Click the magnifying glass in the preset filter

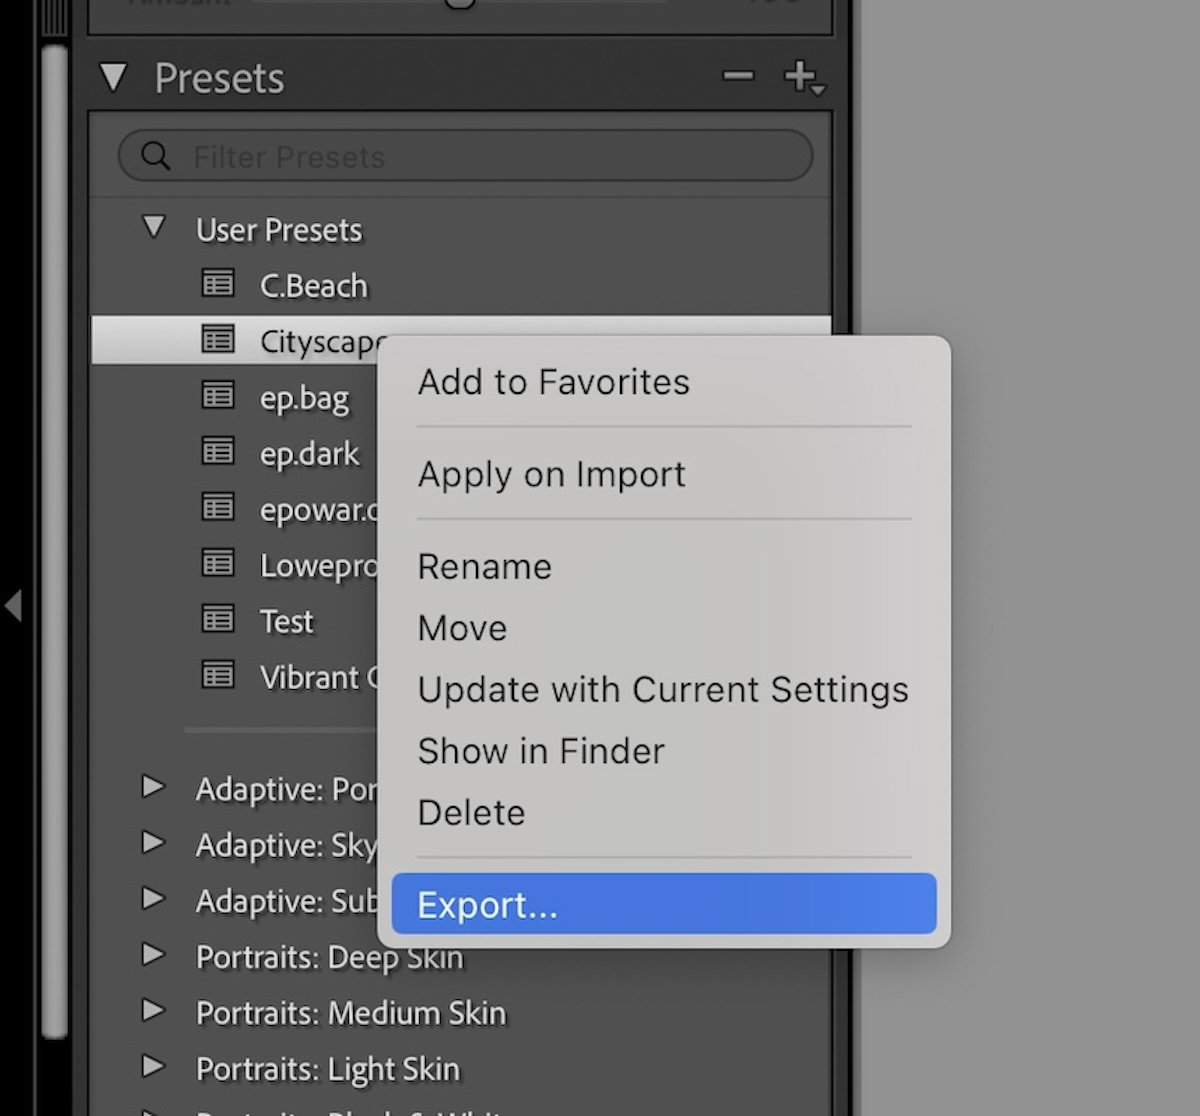point(156,156)
